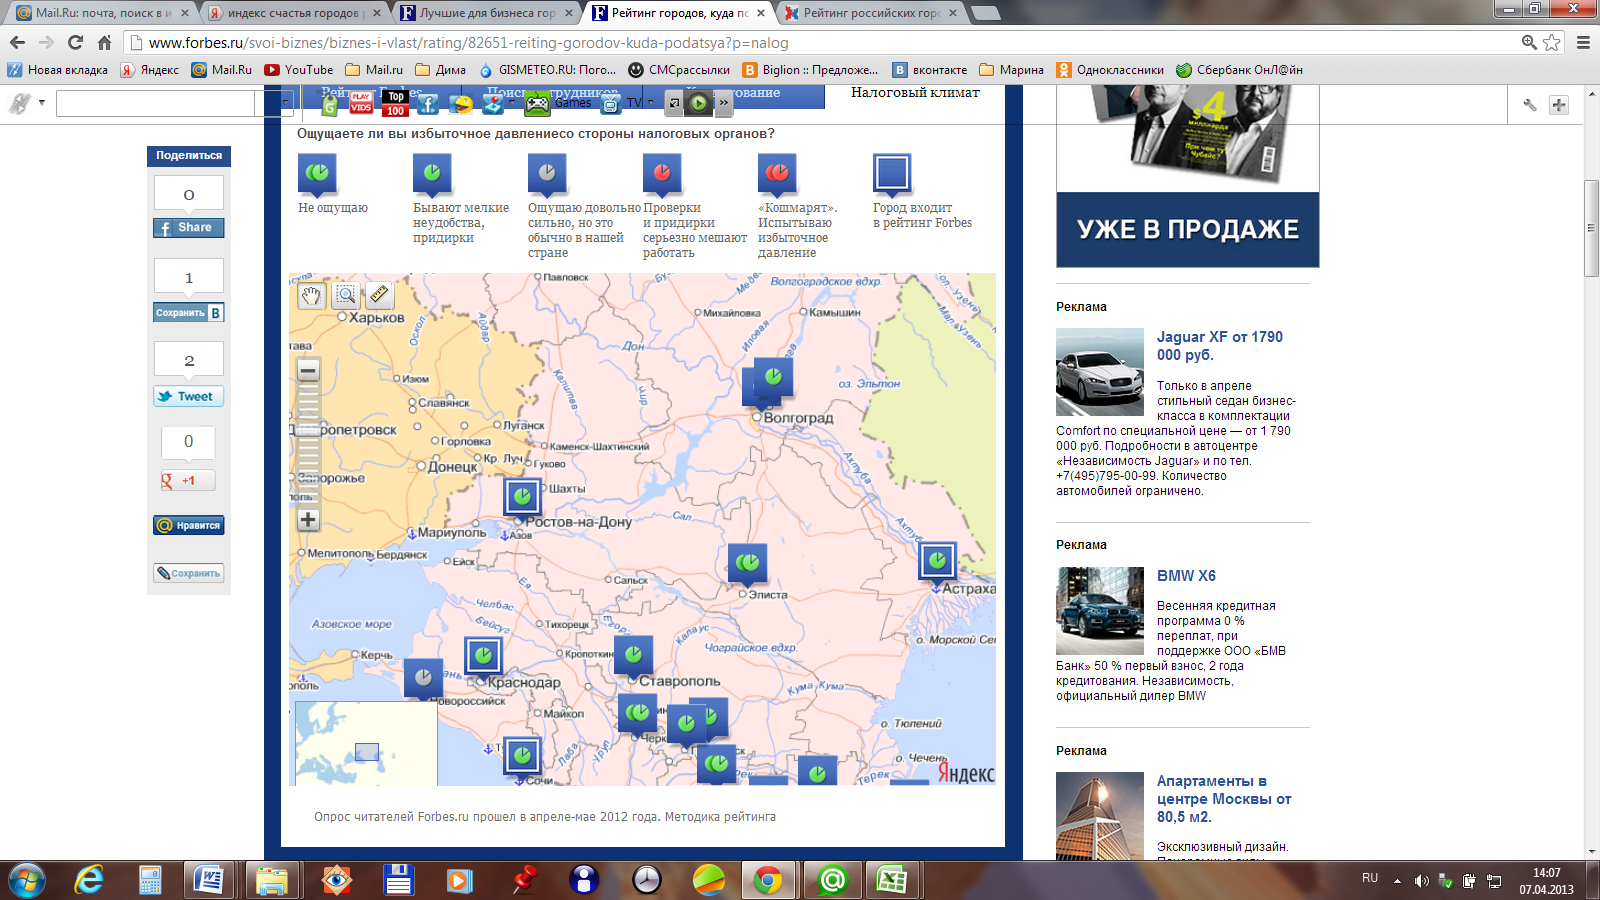The image size is (1600, 900).
Task: Open the Chrome menu button
Action: pyautogui.click(x=1583, y=42)
